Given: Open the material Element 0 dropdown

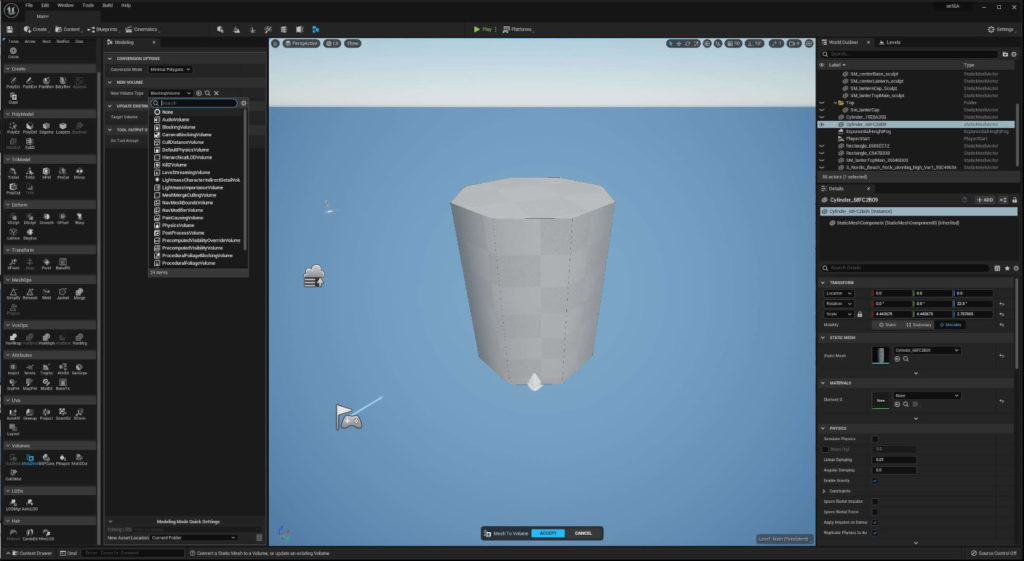Looking at the screenshot, I should pyautogui.click(x=927, y=396).
